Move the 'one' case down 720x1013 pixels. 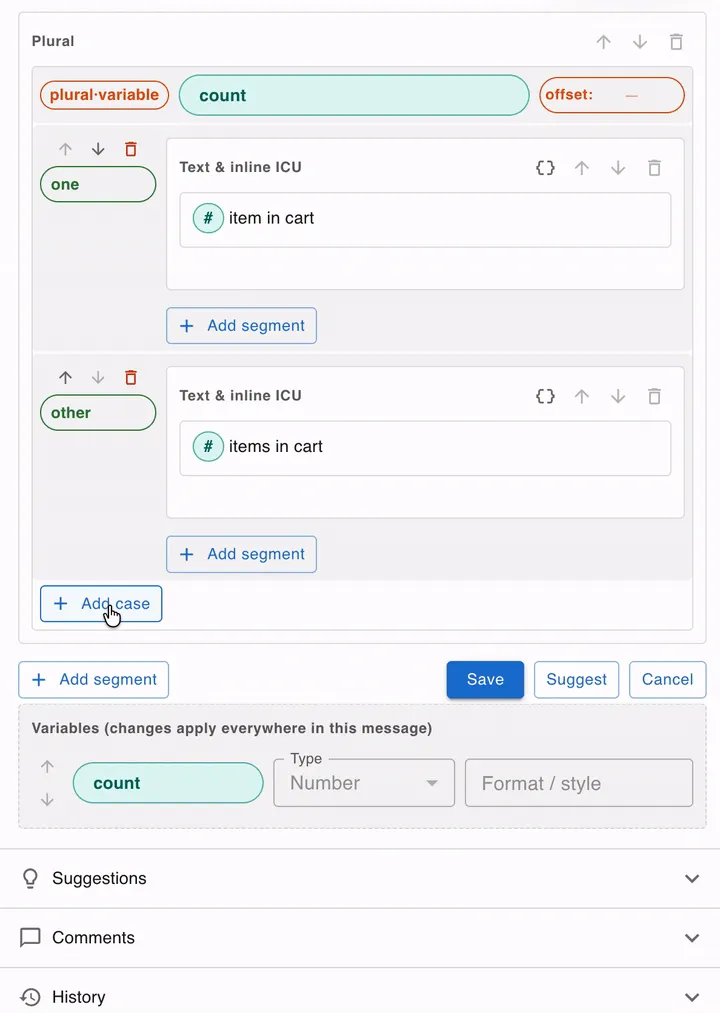[x=98, y=149]
